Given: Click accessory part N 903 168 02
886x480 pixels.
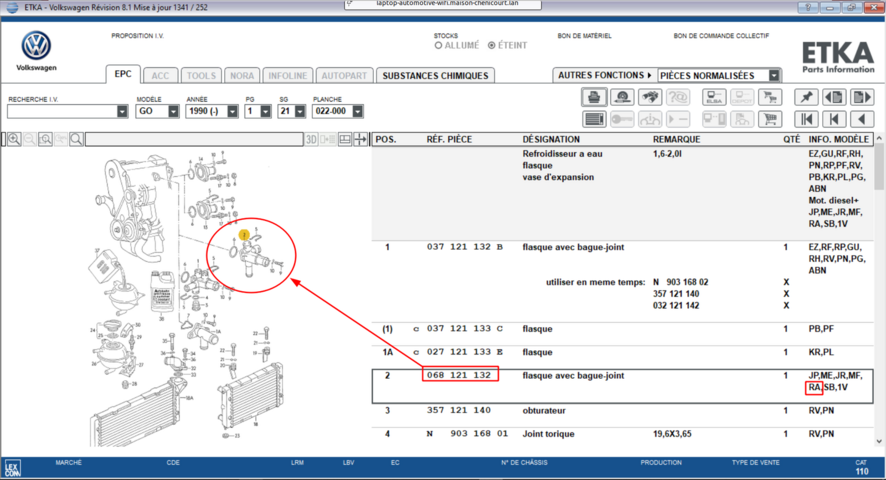Looking at the screenshot, I should click(x=680, y=282).
